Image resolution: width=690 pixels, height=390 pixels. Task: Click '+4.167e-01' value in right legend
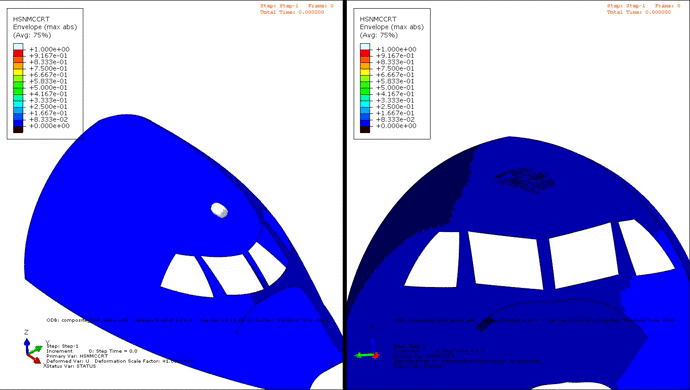click(395, 94)
